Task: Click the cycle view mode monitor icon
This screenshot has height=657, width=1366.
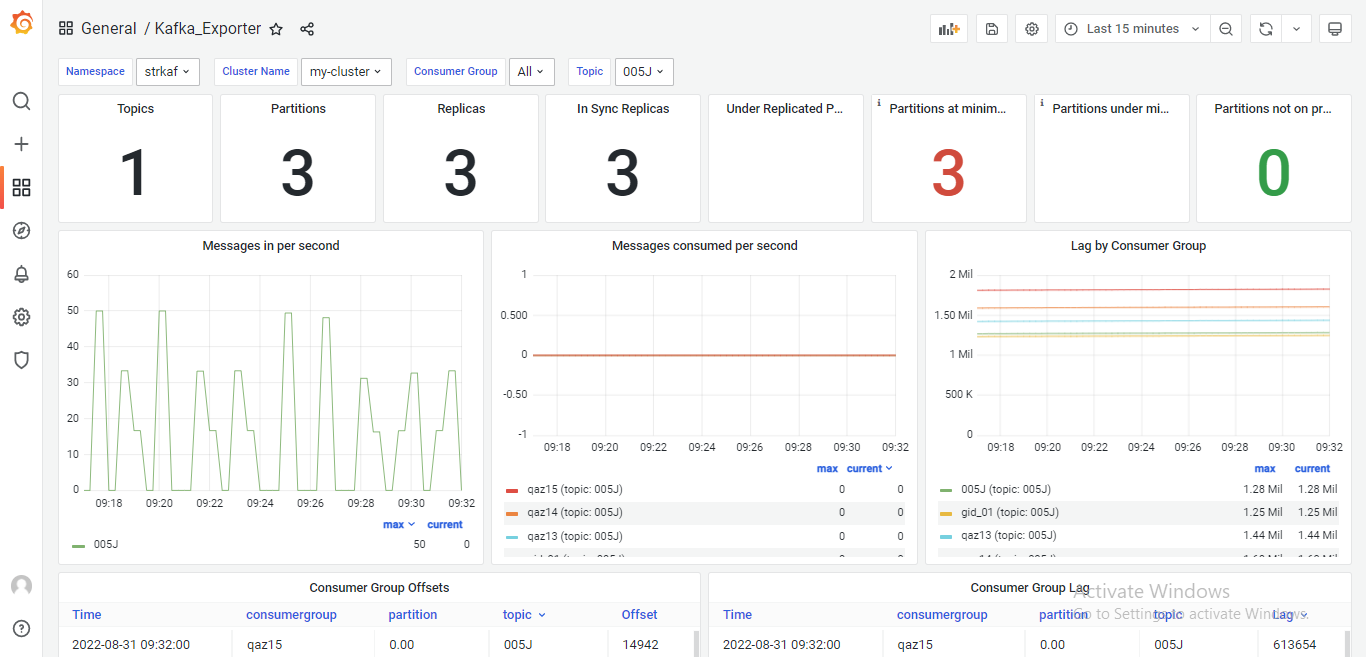Action: 1334,29
